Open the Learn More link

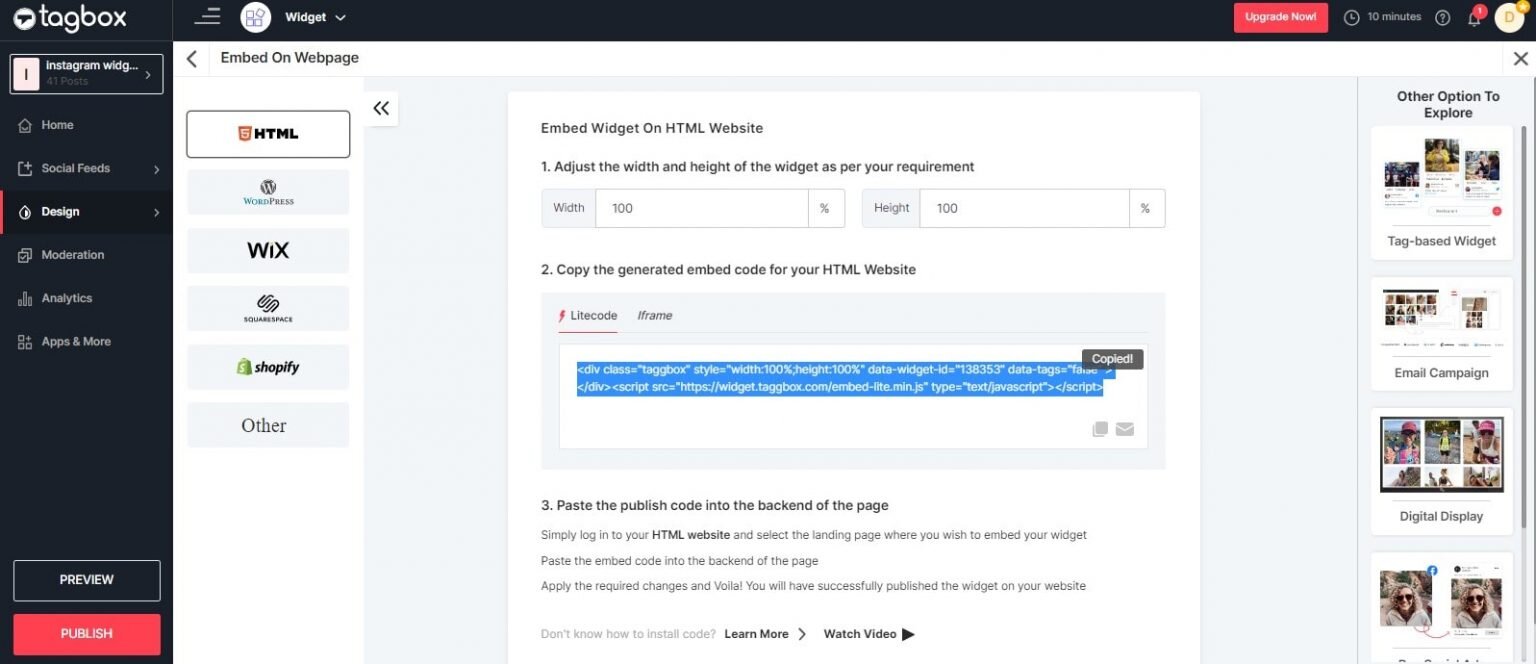(x=755, y=633)
